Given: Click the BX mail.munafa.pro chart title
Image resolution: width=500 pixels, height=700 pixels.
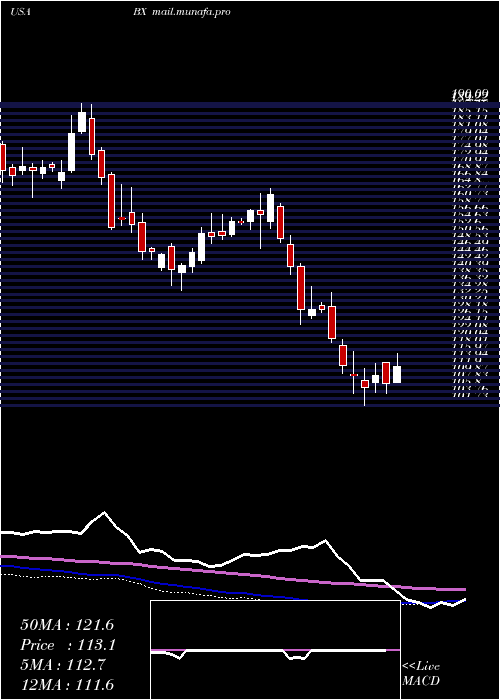Looking at the screenshot, I should coord(181,12).
